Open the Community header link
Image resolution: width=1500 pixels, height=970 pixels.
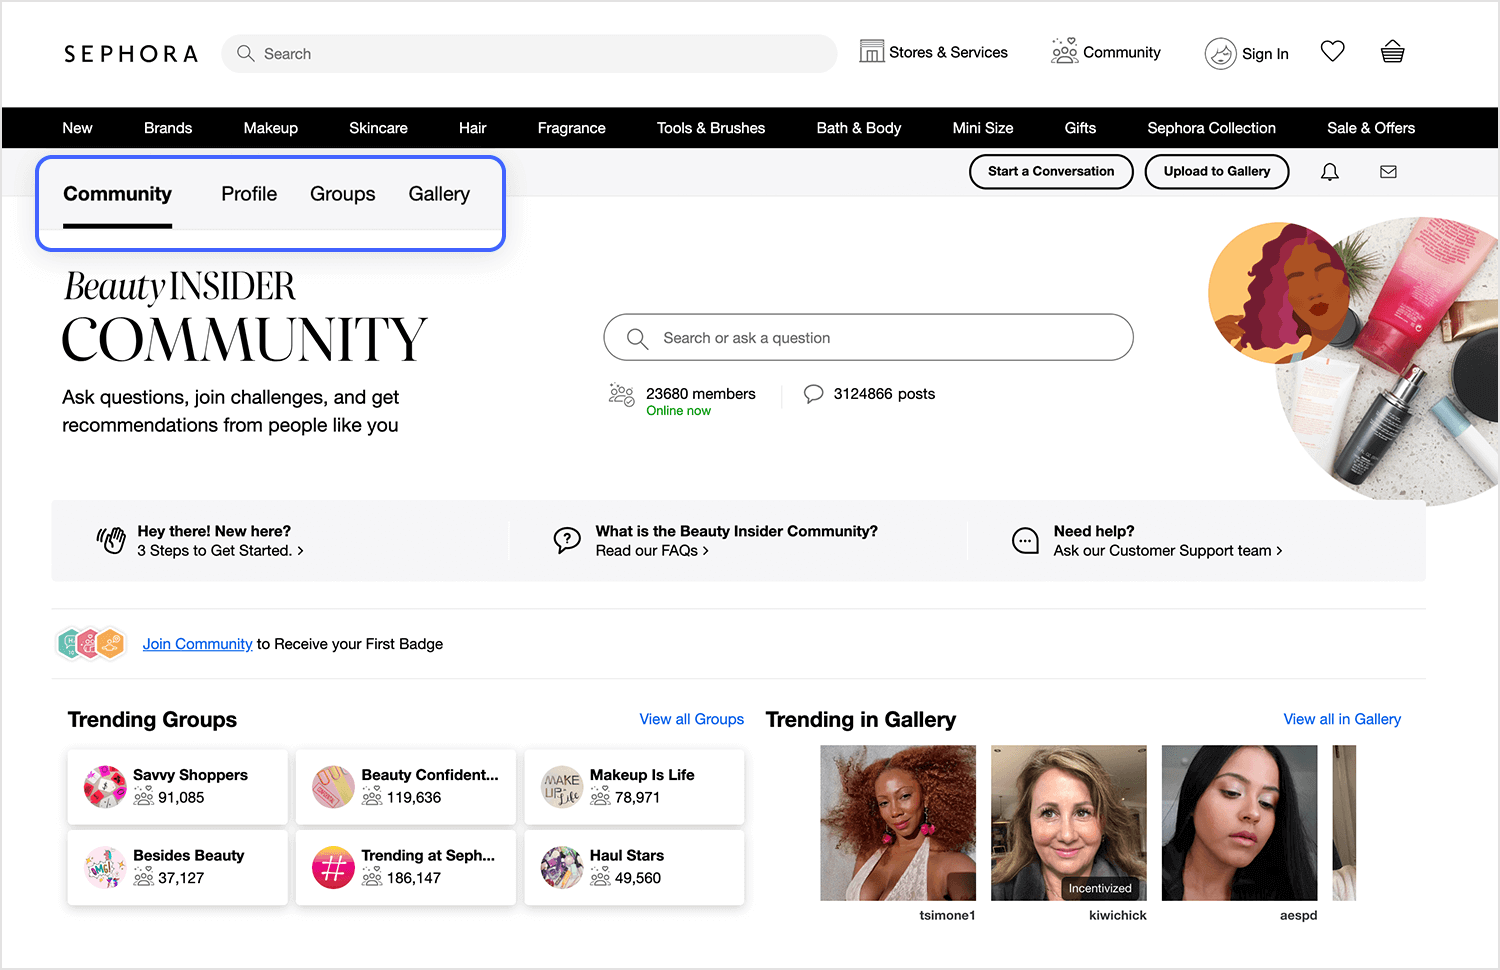(1105, 52)
